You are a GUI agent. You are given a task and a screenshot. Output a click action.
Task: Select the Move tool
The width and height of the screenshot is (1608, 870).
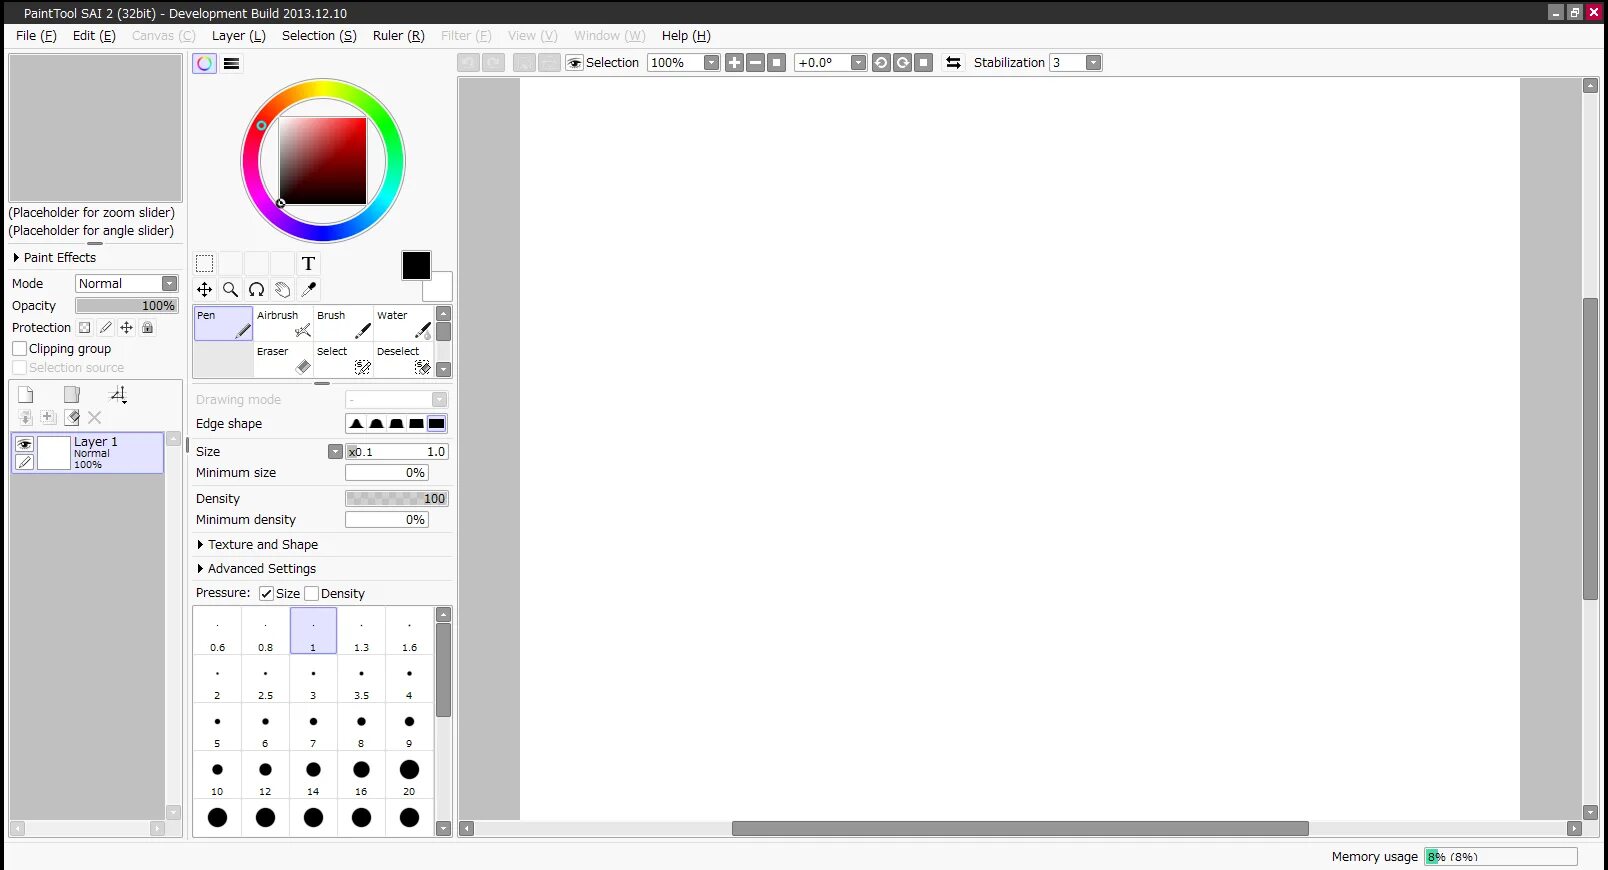[204, 290]
